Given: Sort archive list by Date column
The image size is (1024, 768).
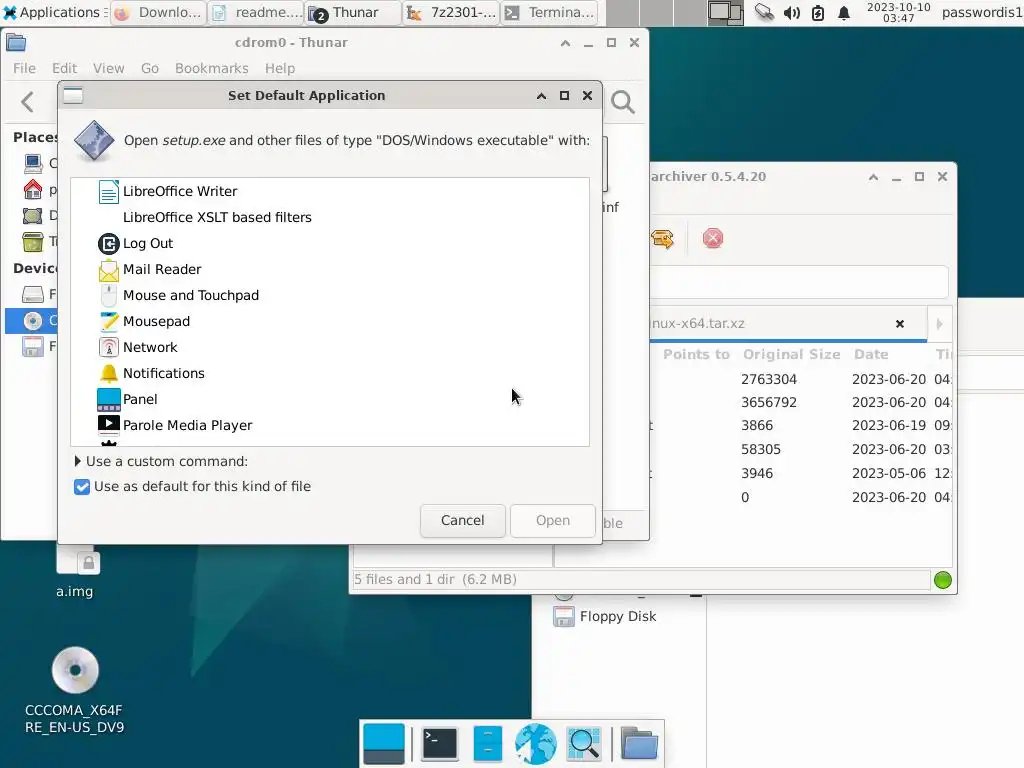Looking at the screenshot, I should tap(871, 354).
